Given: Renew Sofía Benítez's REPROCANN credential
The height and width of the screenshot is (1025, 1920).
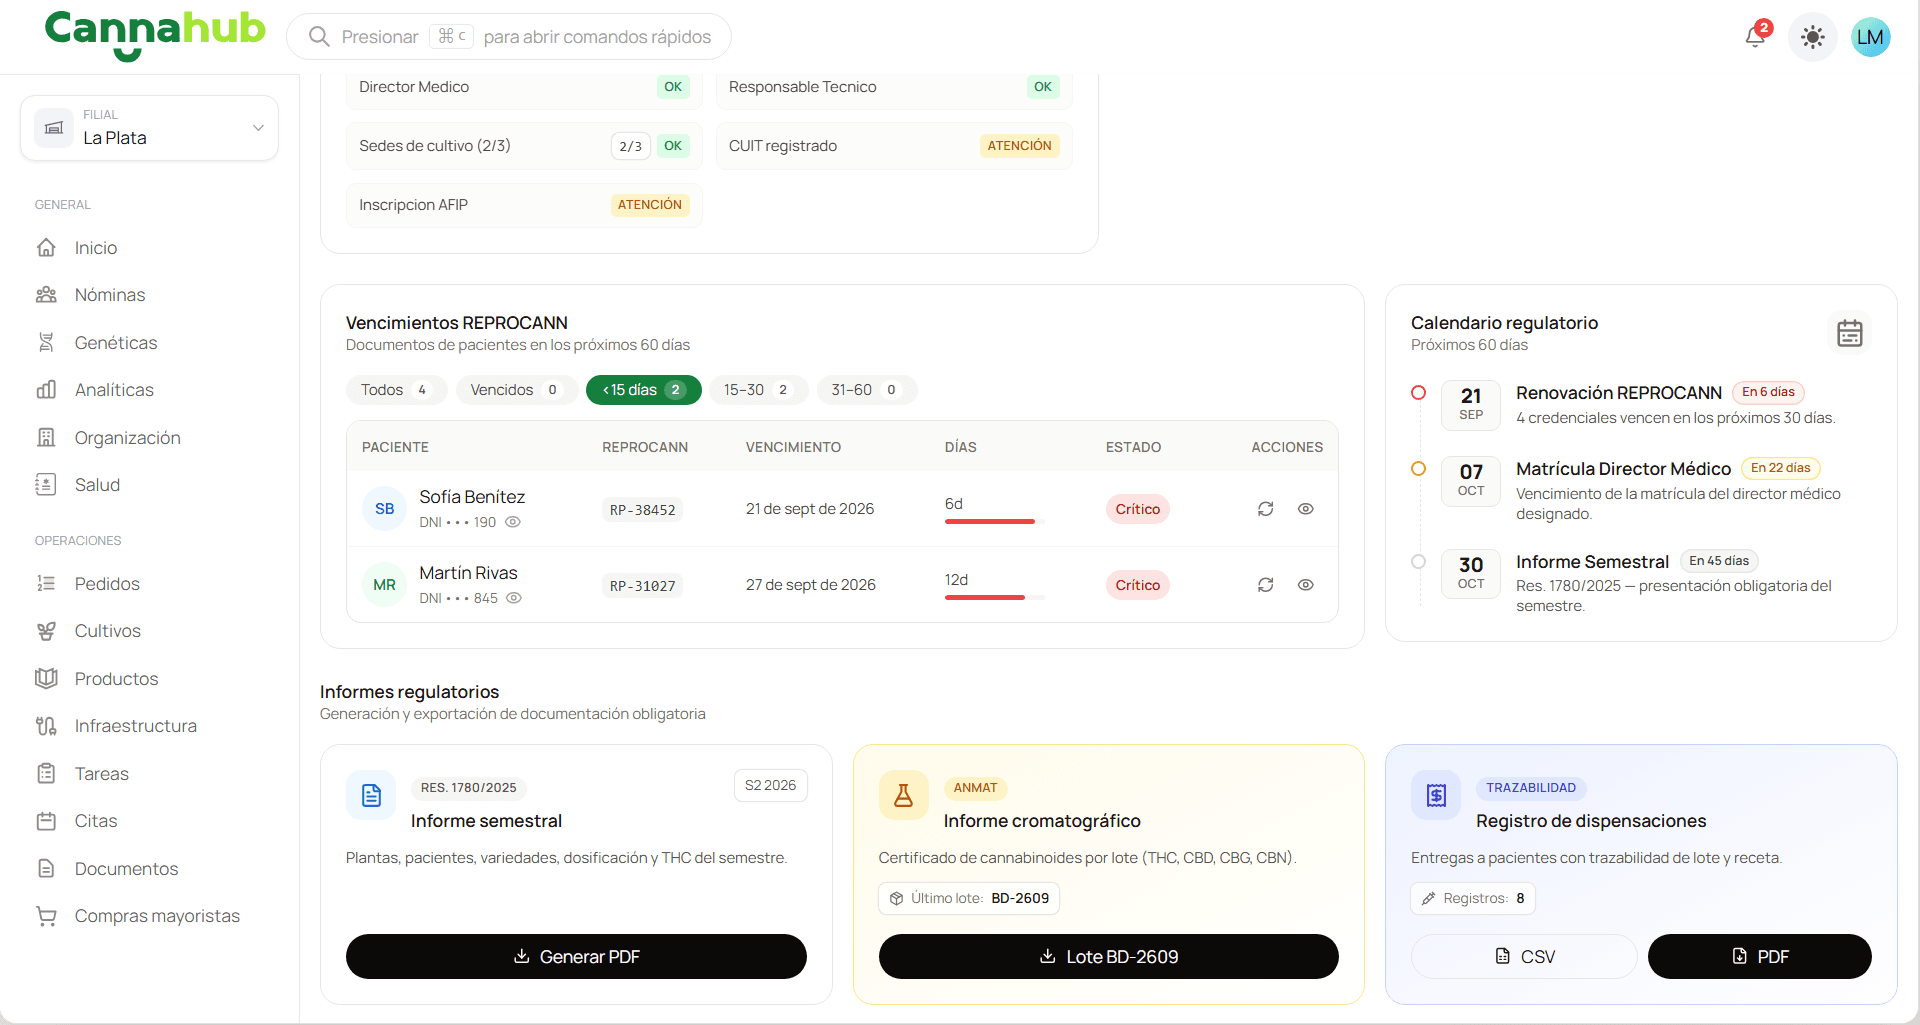Looking at the screenshot, I should pos(1266,509).
